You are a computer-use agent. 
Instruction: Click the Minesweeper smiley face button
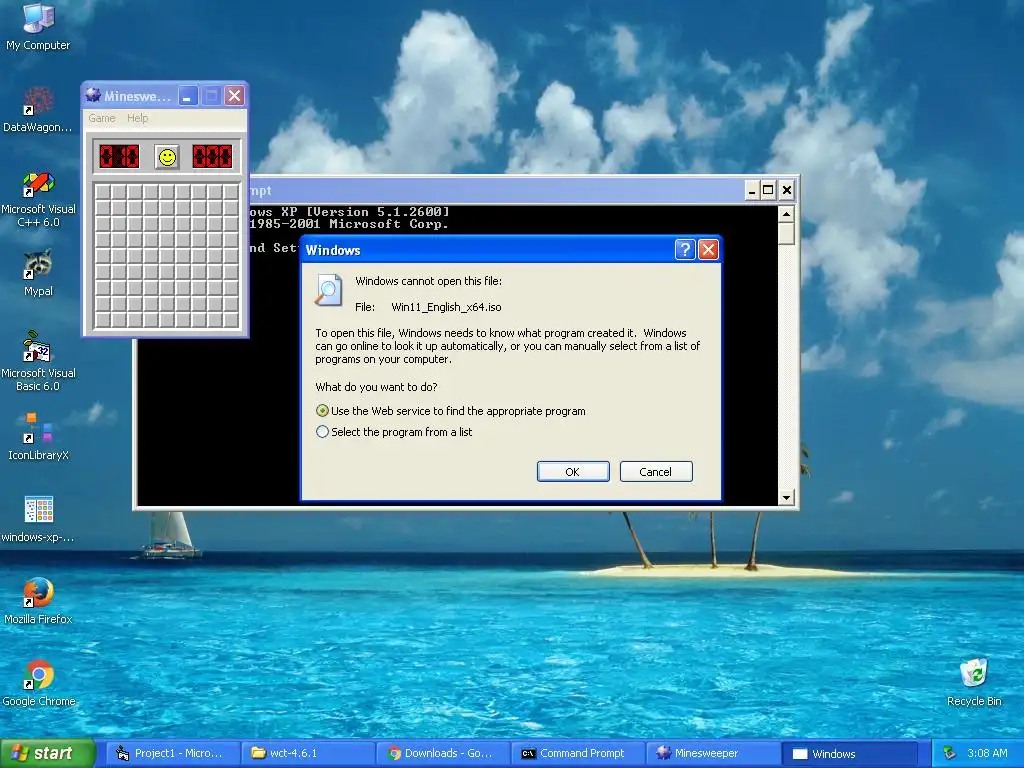(167, 157)
